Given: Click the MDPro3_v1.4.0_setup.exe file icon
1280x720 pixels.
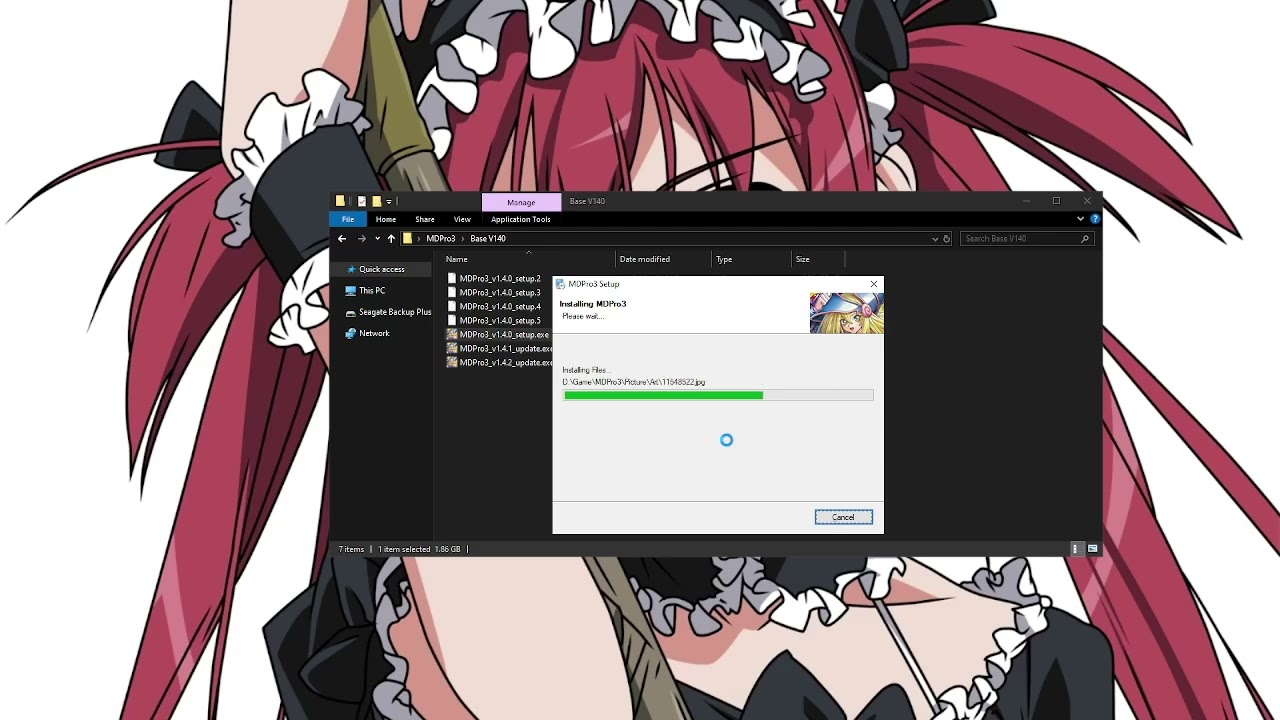Looking at the screenshot, I should click(x=452, y=335).
